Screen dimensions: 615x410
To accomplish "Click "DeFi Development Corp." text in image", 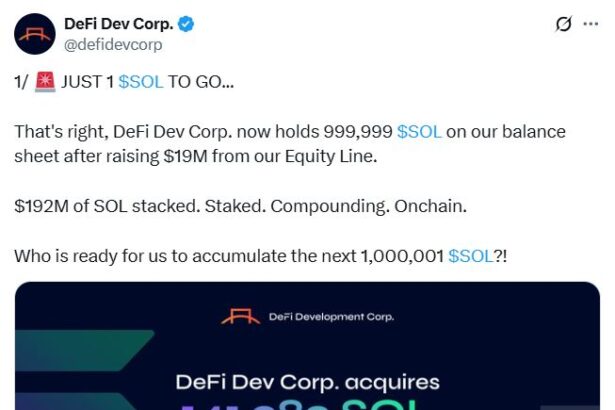I will click(331, 317).
